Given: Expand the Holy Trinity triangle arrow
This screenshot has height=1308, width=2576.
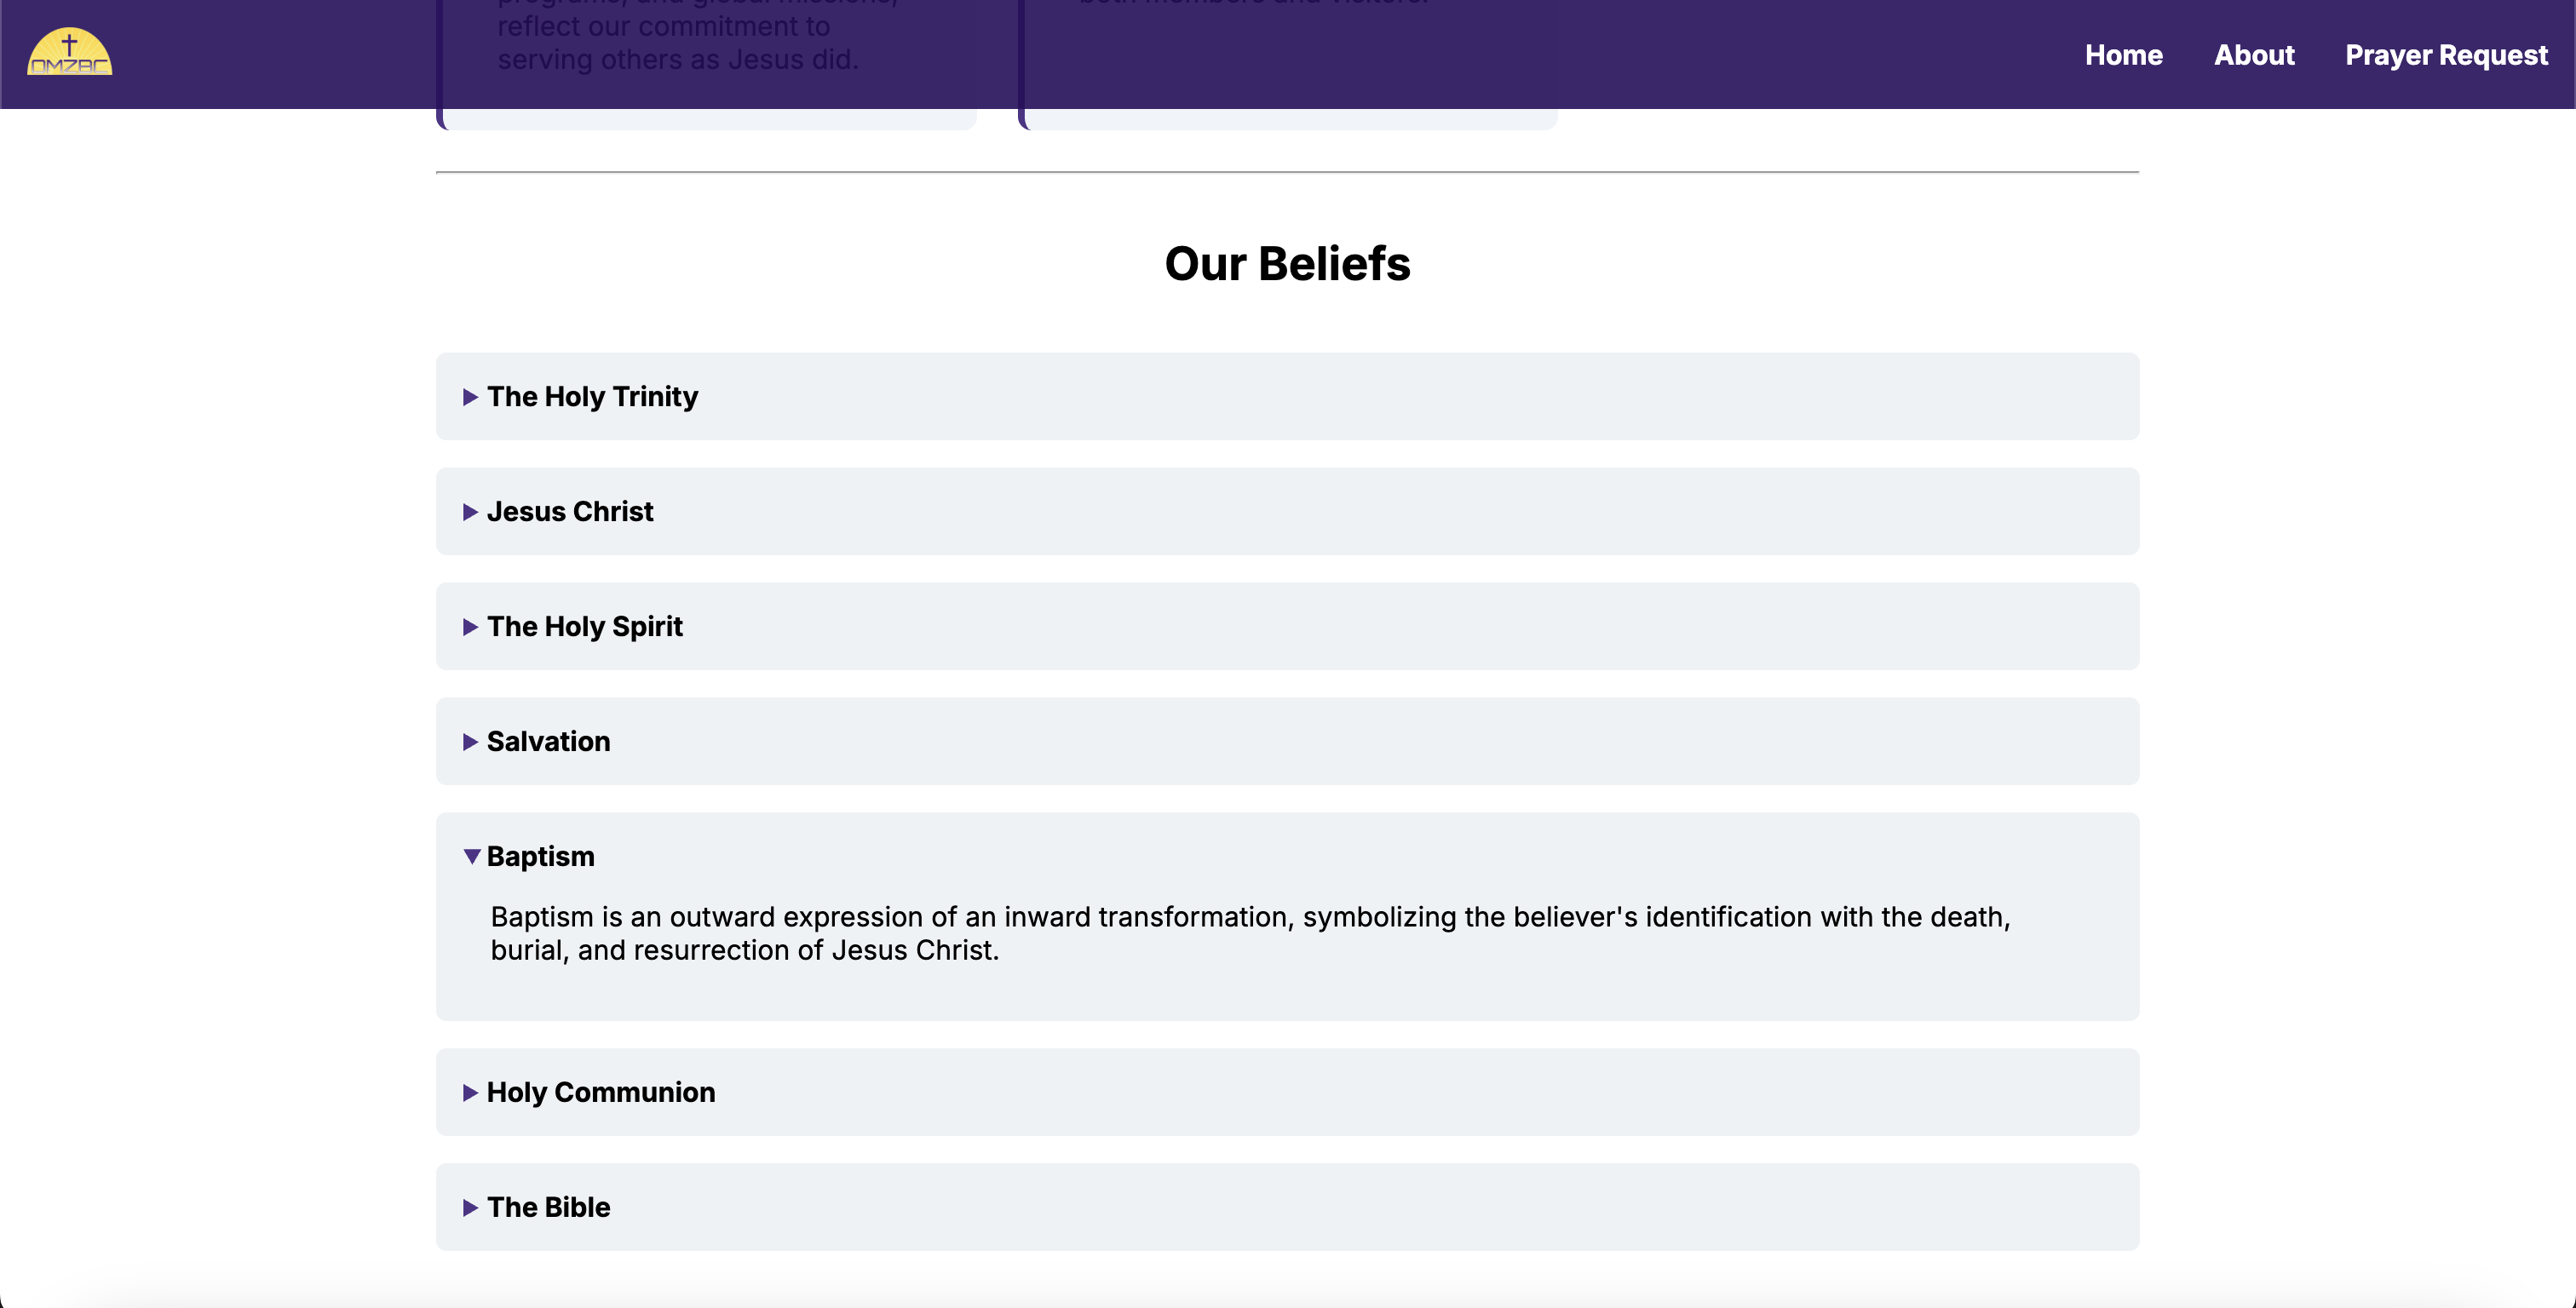Looking at the screenshot, I should [470, 397].
